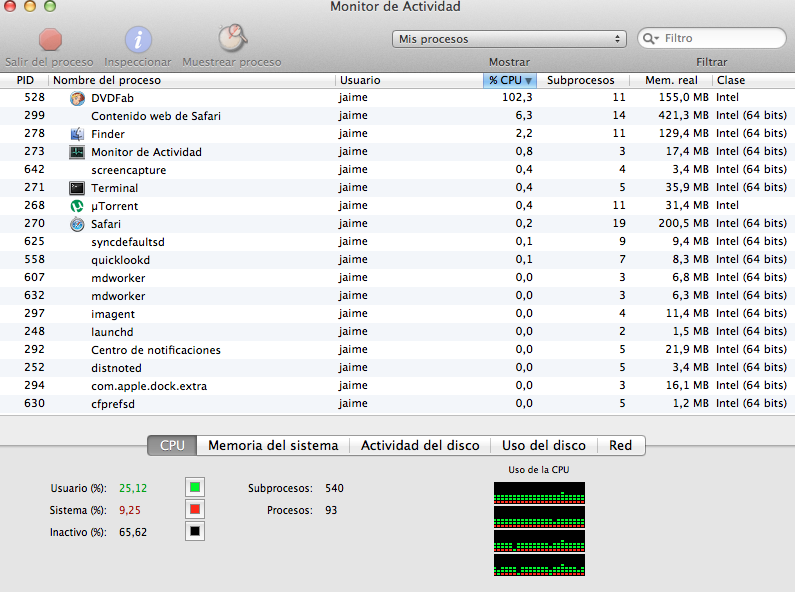The height and width of the screenshot is (592, 795).
Task: Click the 102,3 CPU value of DVDFab
Action: 517,97
